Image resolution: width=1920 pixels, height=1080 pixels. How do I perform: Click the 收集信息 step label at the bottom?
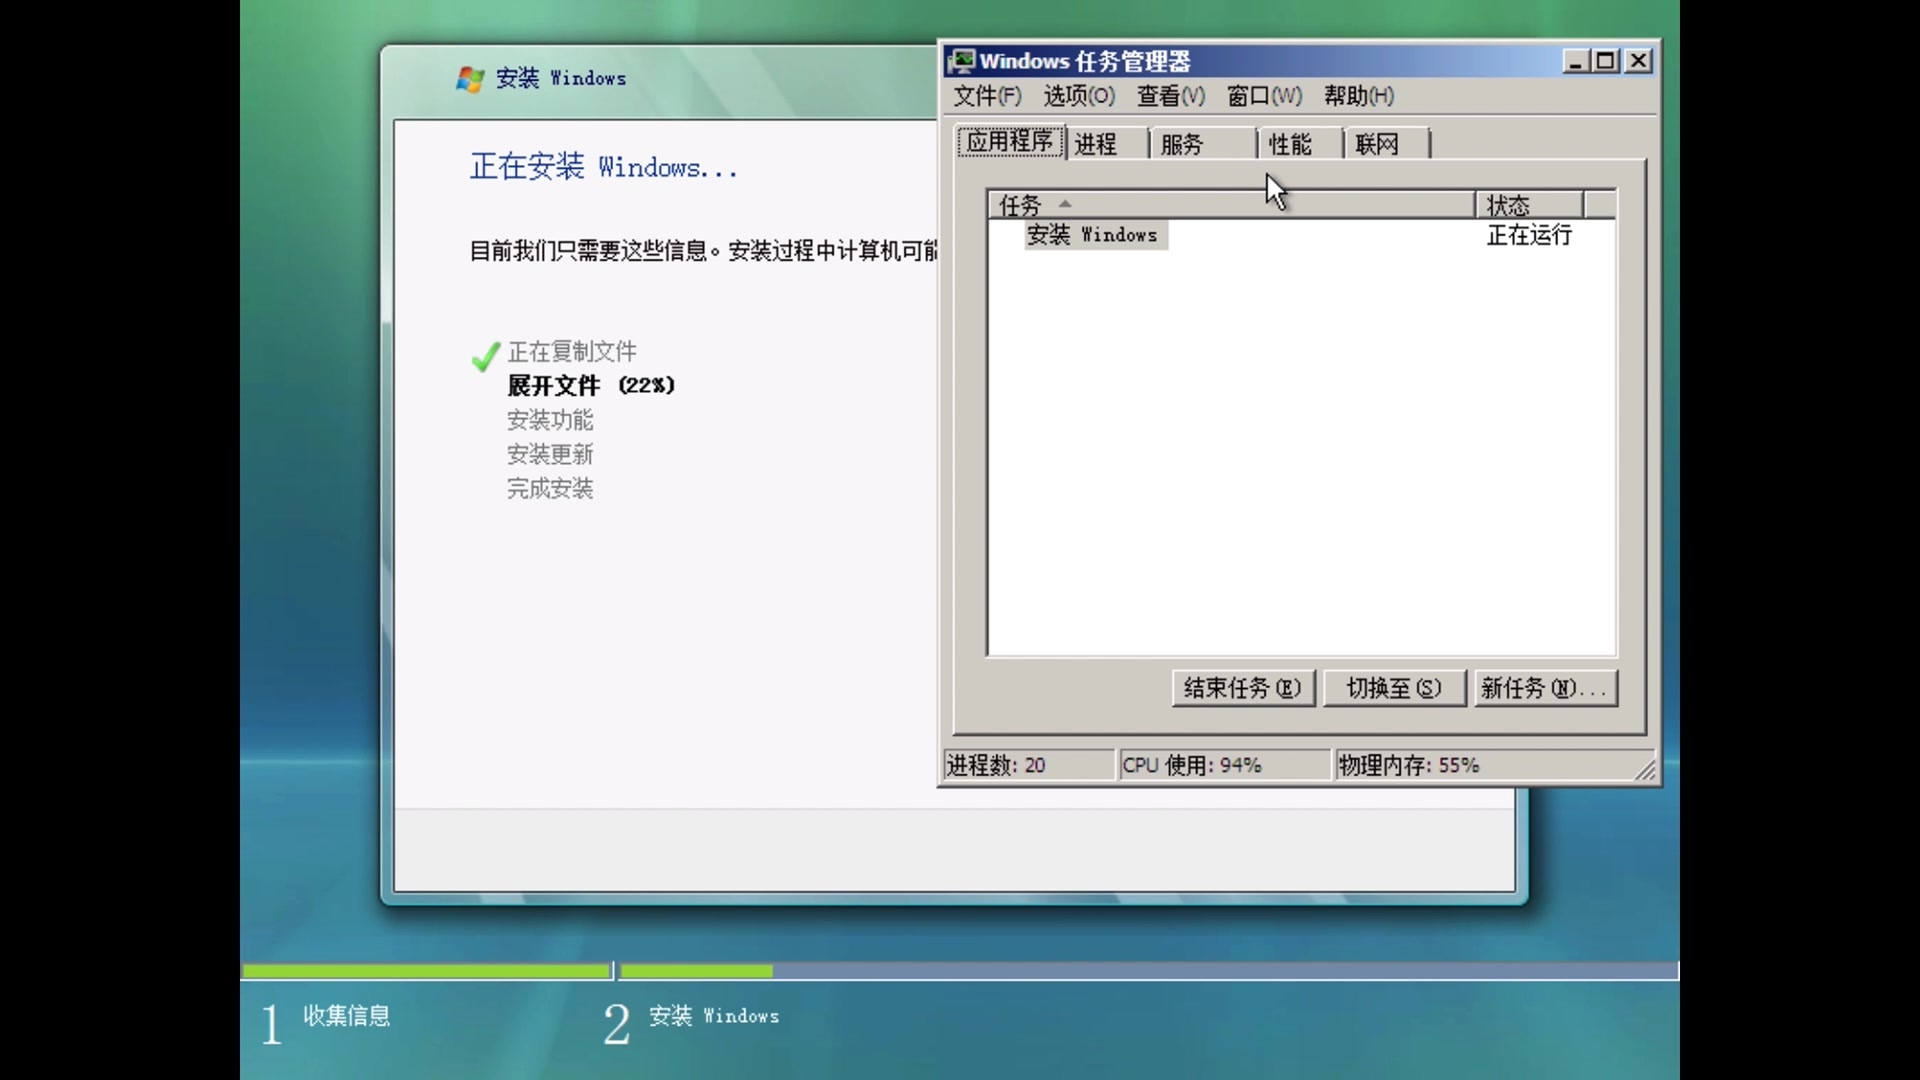[x=347, y=1016]
